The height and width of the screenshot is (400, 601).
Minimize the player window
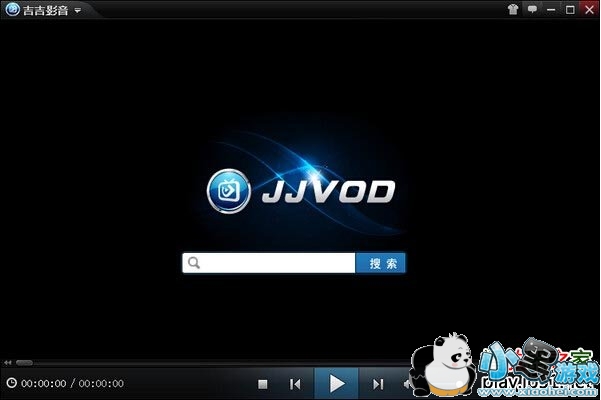point(551,10)
